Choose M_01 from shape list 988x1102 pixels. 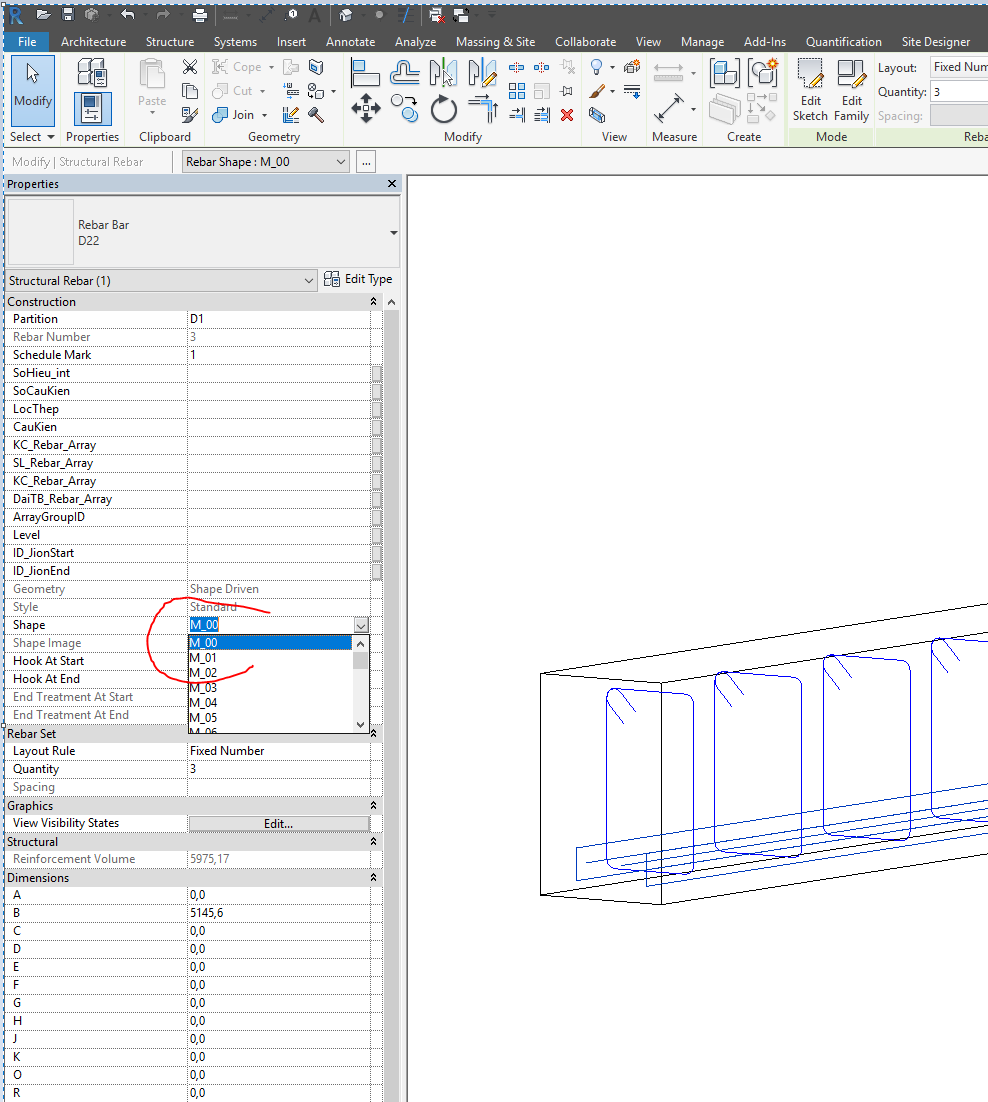271,658
